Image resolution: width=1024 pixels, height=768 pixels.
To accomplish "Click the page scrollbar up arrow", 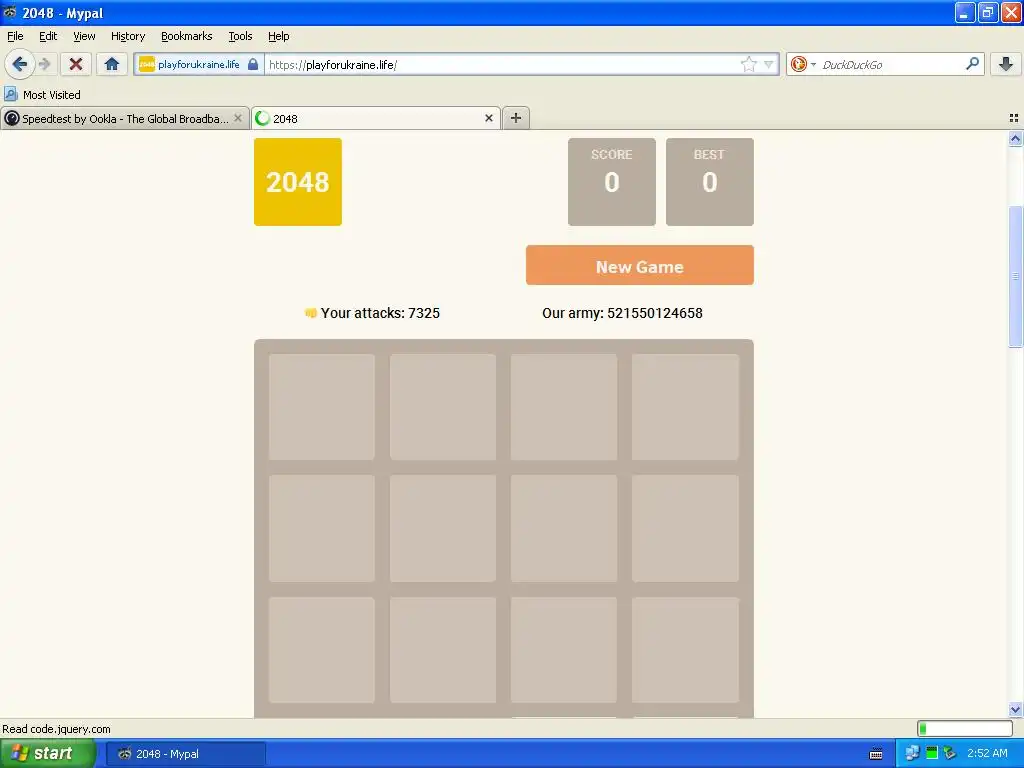I will [1015, 138].
